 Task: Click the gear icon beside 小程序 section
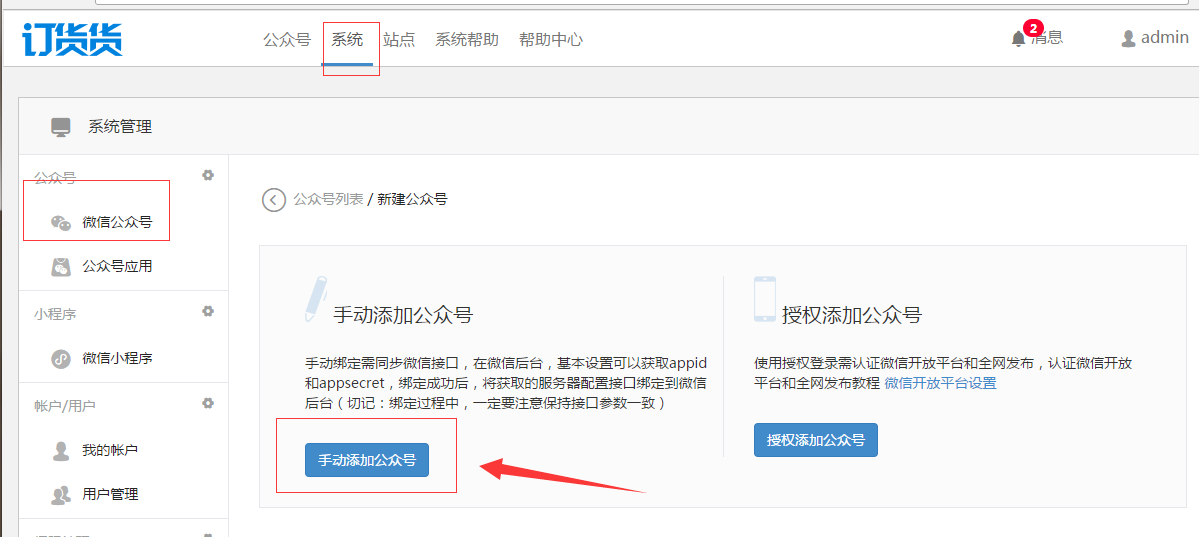207,311
